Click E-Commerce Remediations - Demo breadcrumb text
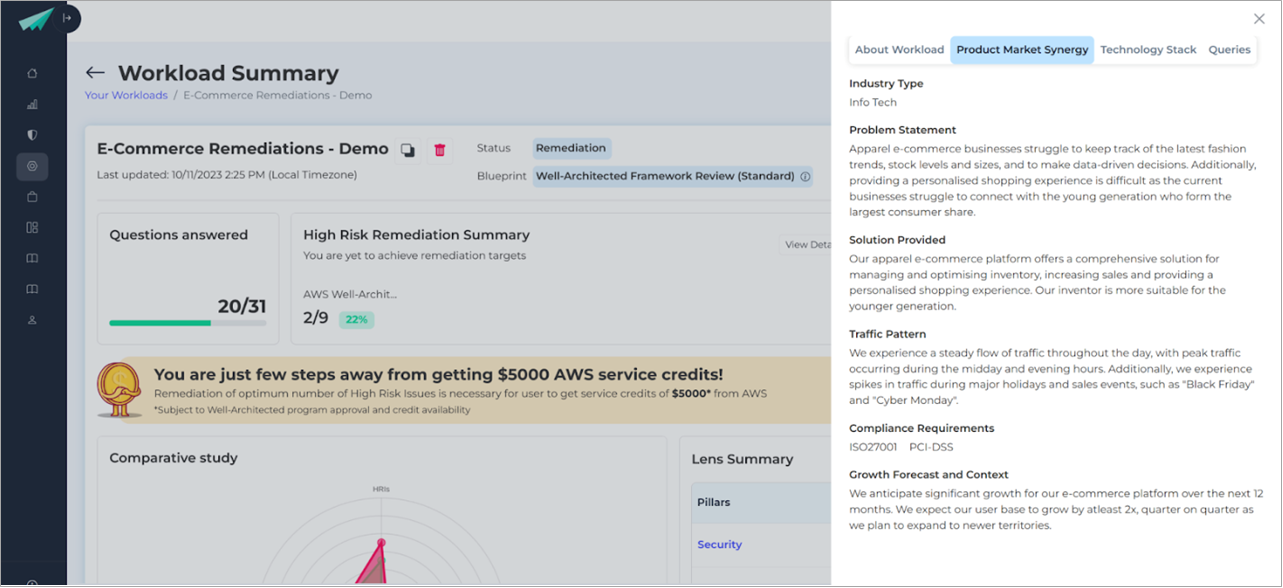 tap(277, 95)
